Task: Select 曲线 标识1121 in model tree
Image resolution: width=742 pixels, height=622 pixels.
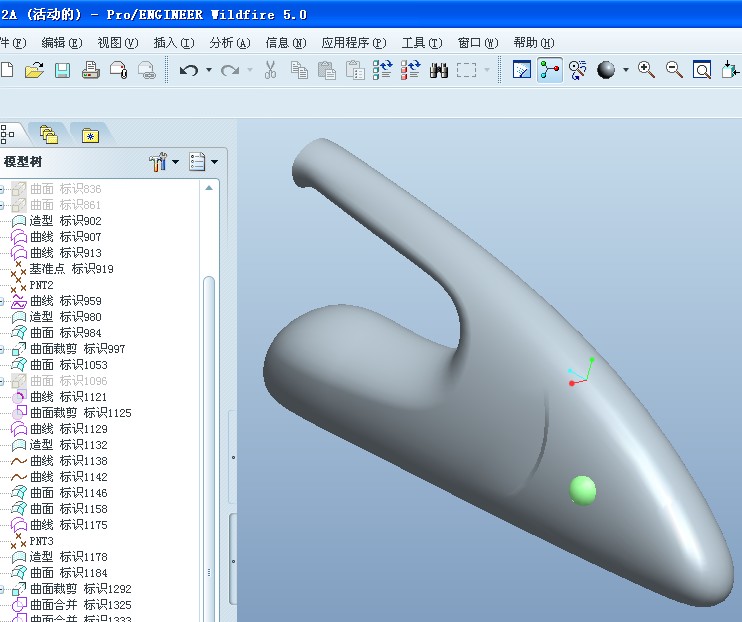Action: pyautogui.click(x=59, y=397)
